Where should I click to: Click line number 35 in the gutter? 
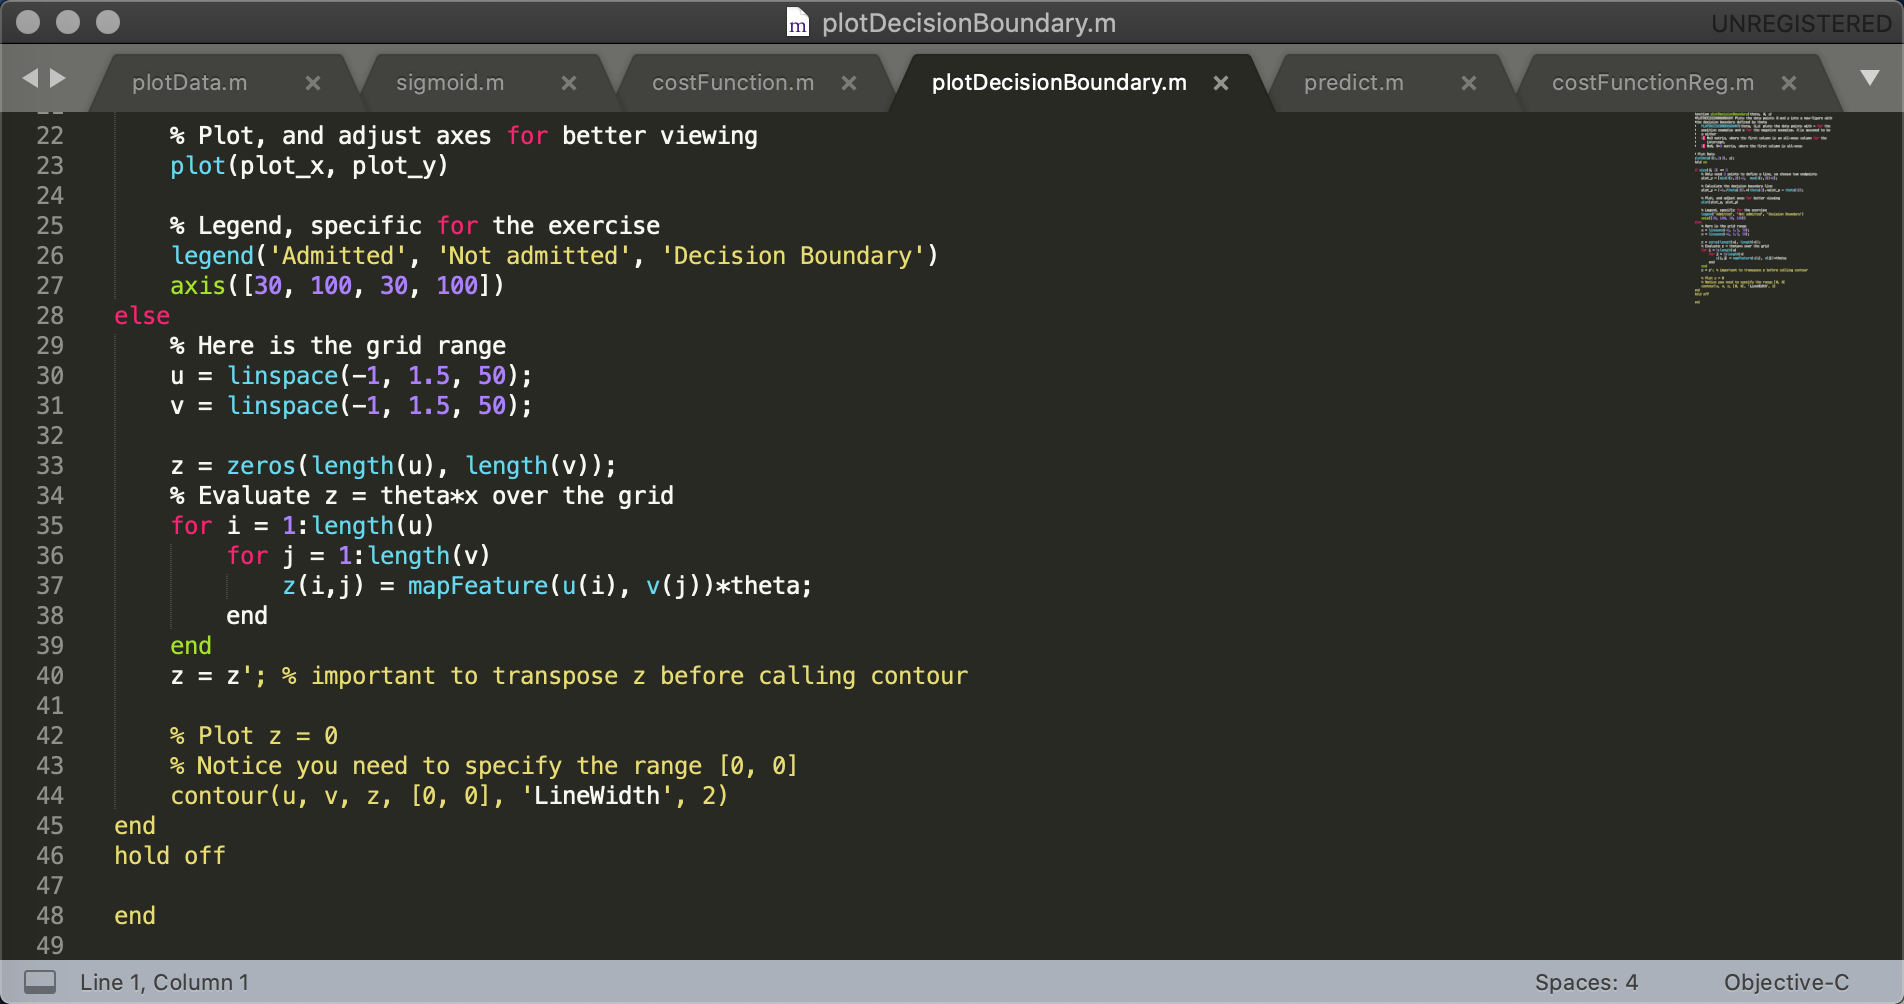pyautogui.click(x=50, y=526)
